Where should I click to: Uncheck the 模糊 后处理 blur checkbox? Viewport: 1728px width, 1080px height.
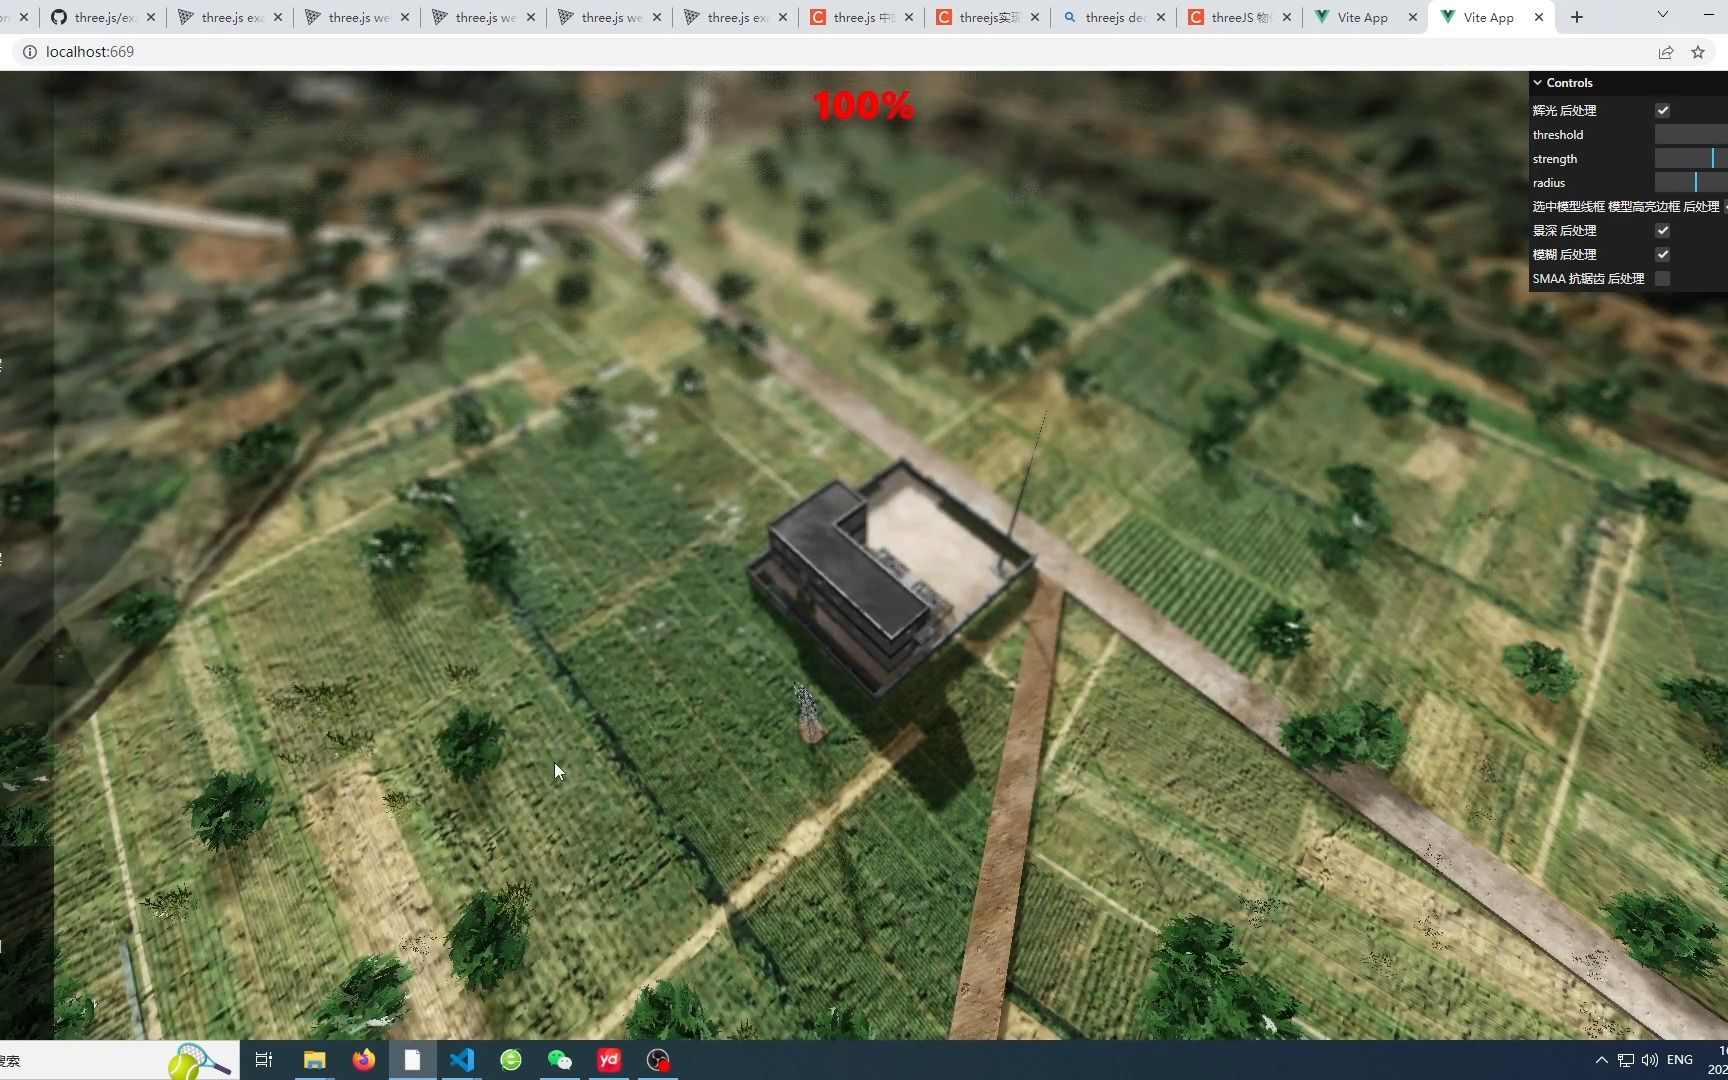pos(1662,255)
